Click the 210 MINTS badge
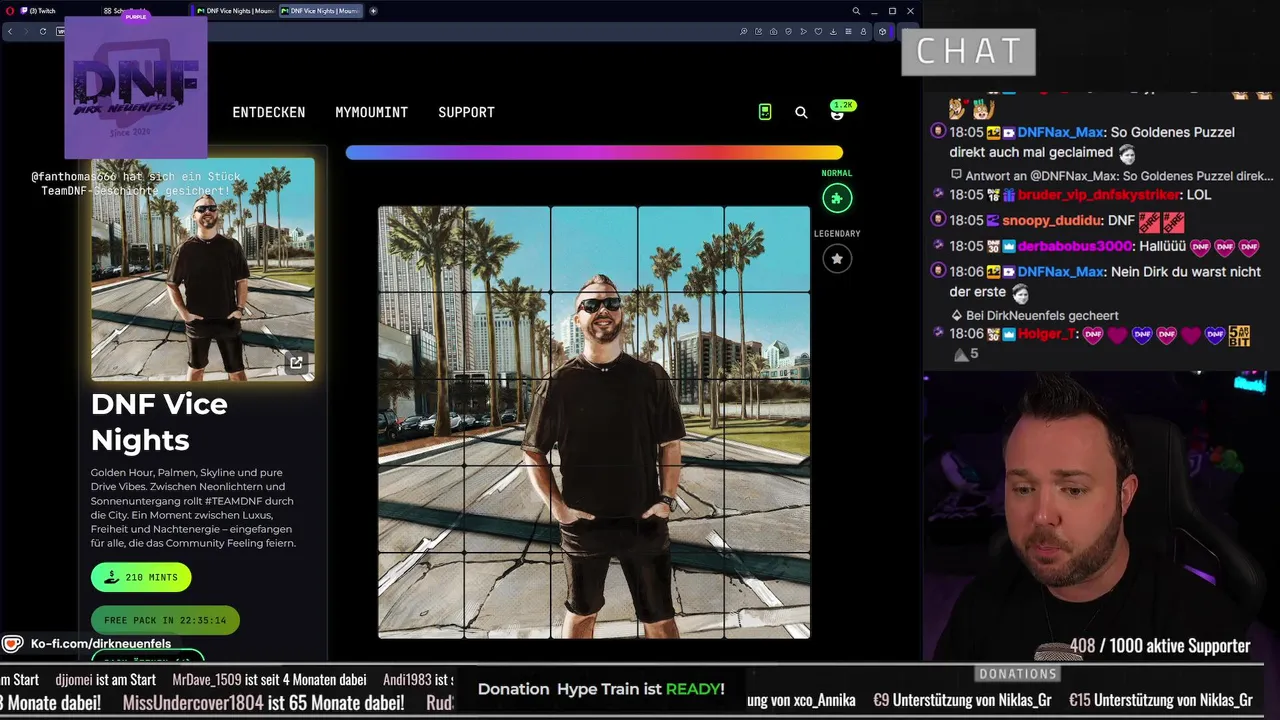Viewport: 1280px width, 720px height. (141, 577)
